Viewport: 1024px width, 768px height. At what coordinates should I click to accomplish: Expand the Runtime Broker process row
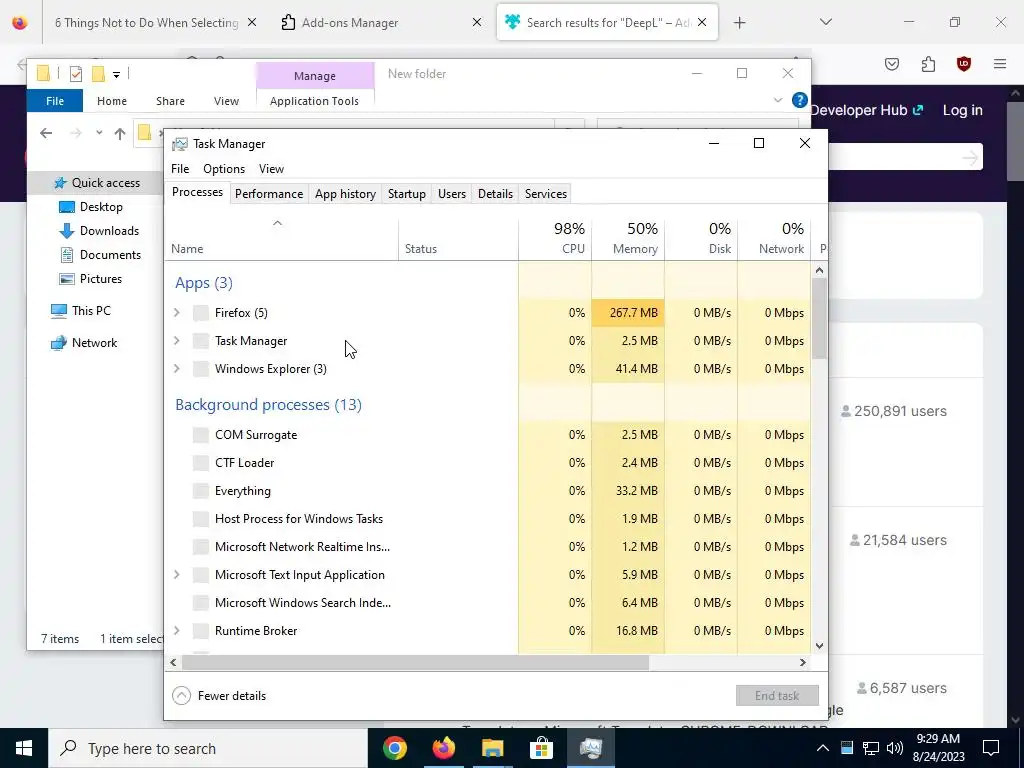pyautogui.click(x=176, y=631)
